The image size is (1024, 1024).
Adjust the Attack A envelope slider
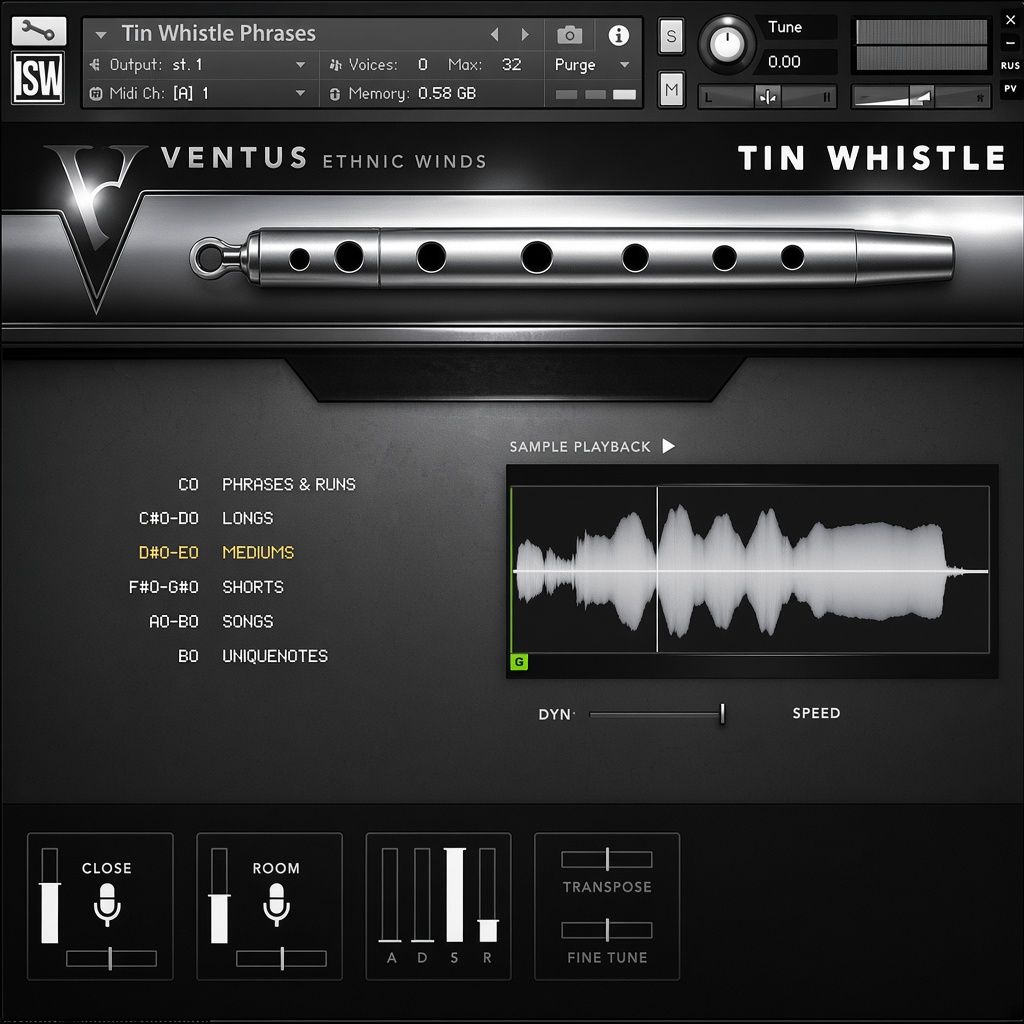pyautogui.click(x=390, y=895)
